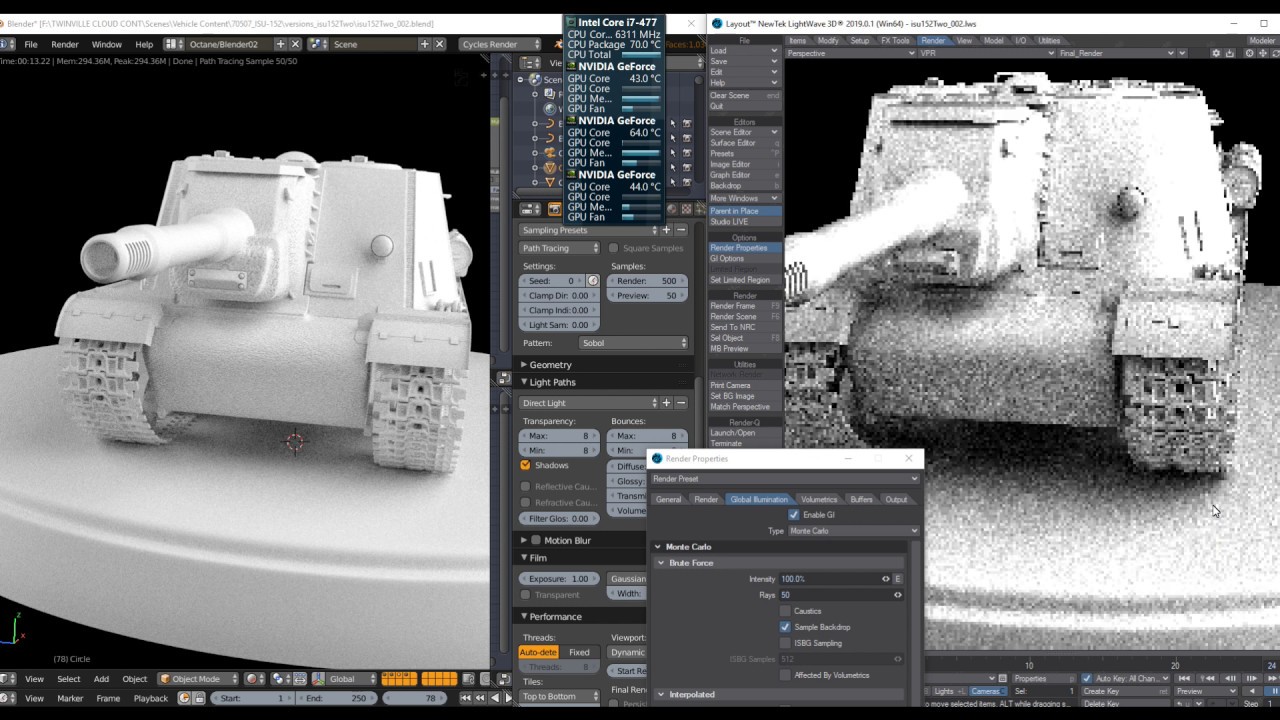Toggle Shadows checkbox in Light Paths

[525, 465]
